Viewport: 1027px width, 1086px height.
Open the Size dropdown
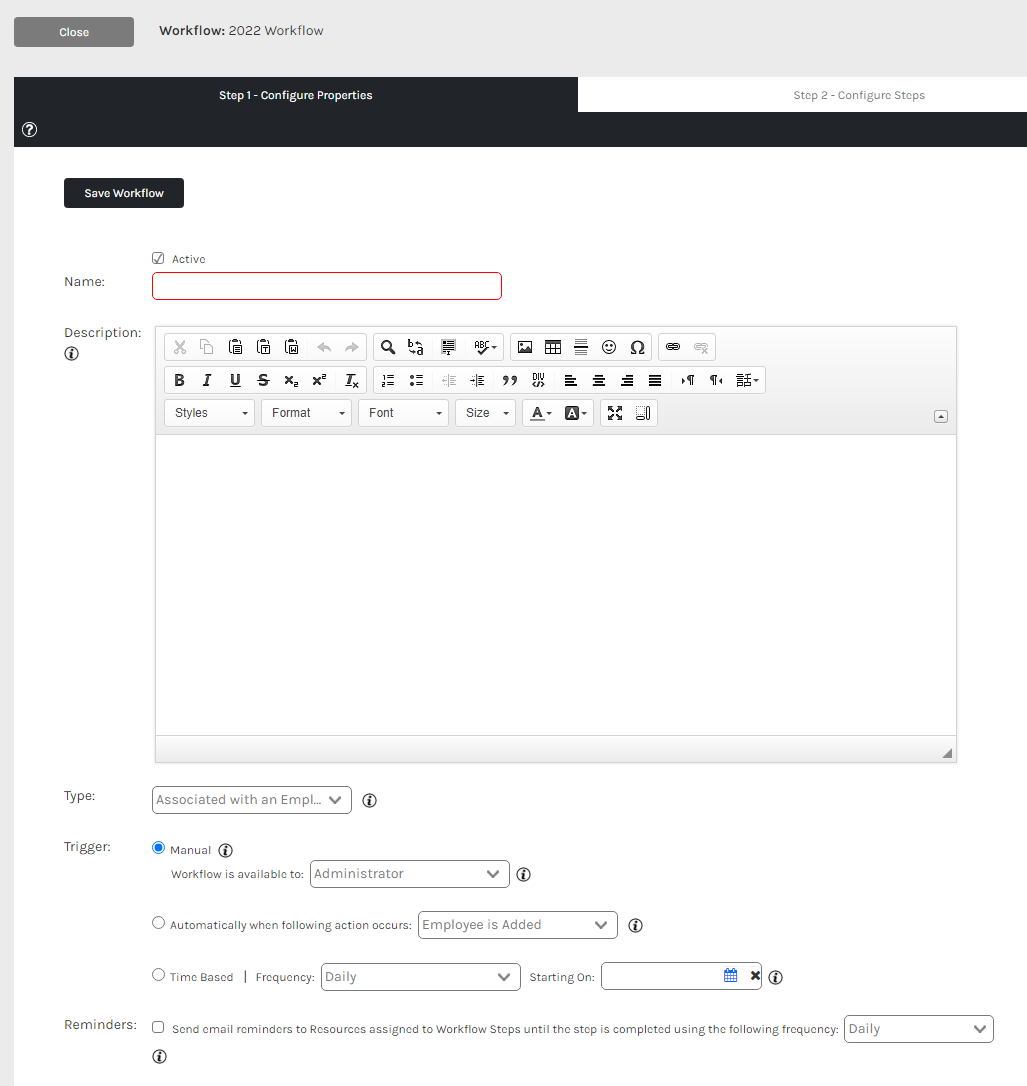pyautogui.click(x=485, y=413)
